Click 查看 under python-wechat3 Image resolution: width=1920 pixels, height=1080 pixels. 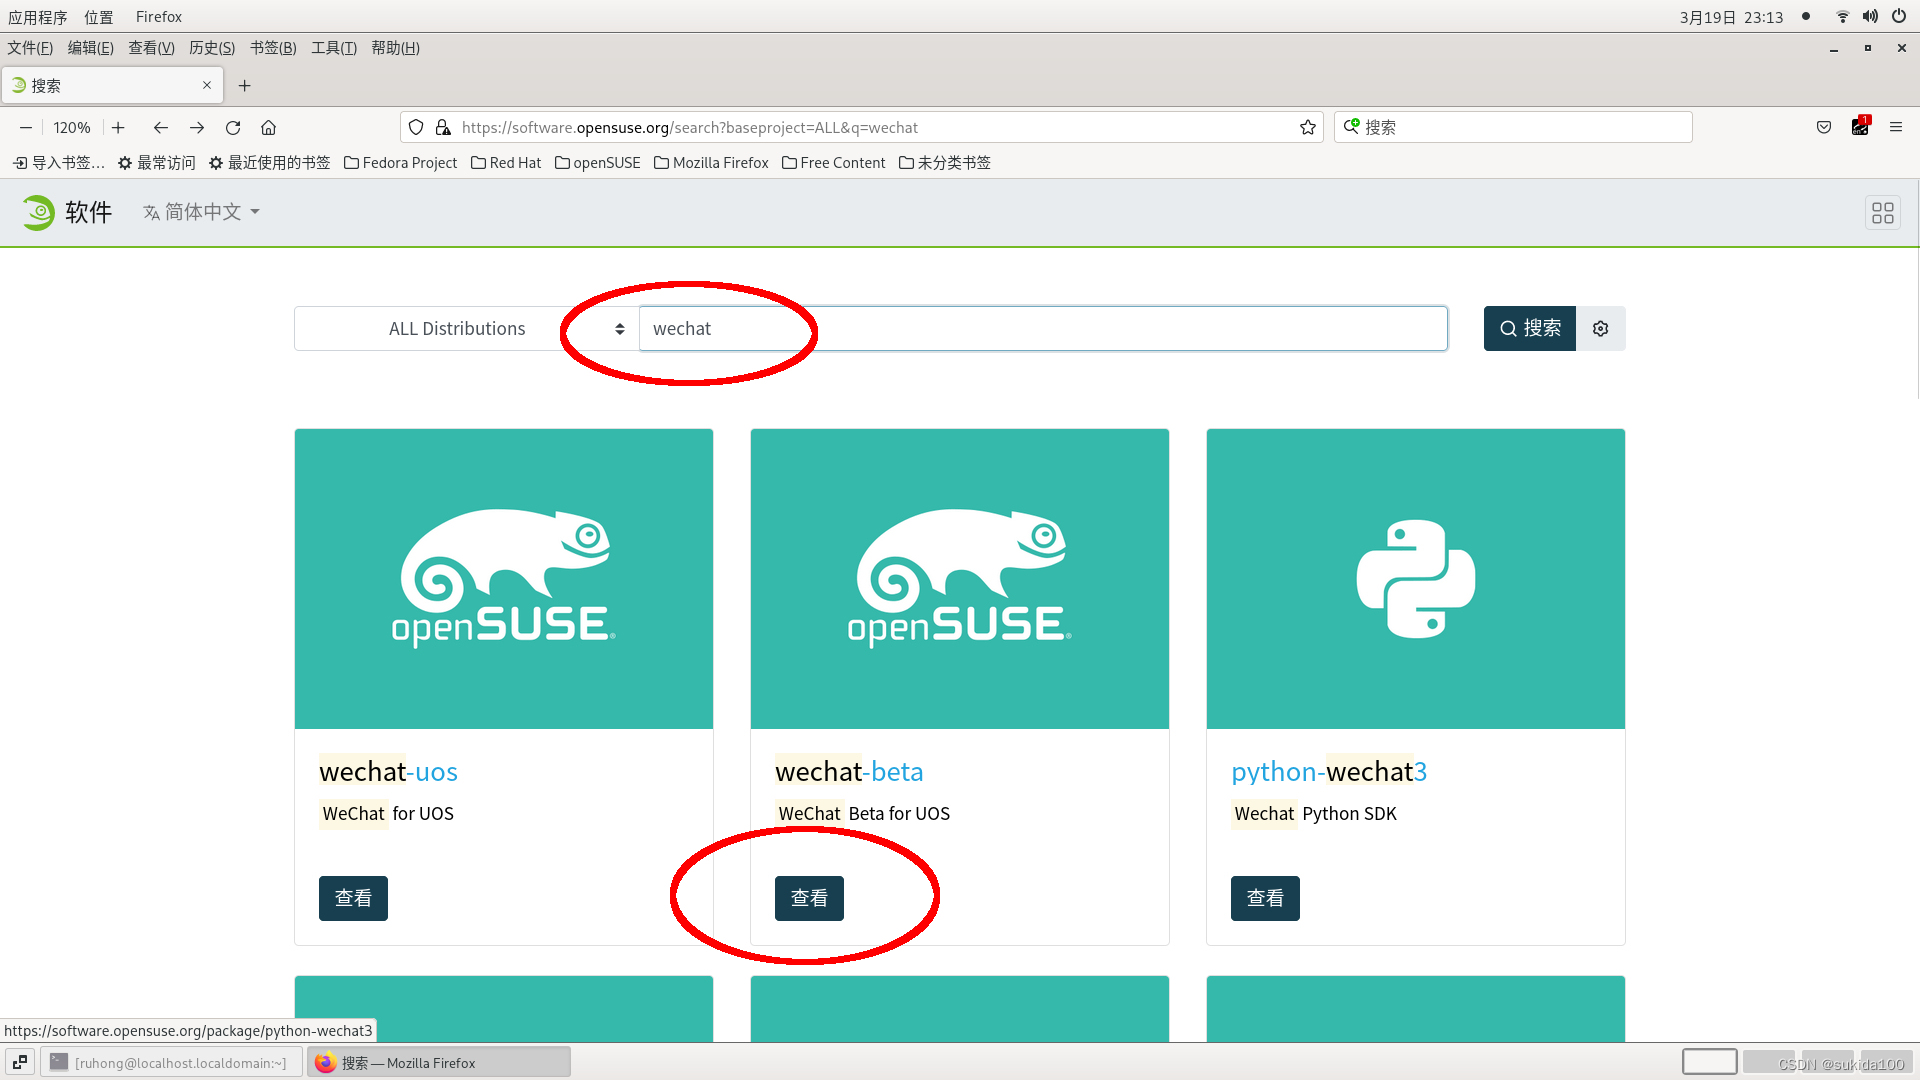1265,898
